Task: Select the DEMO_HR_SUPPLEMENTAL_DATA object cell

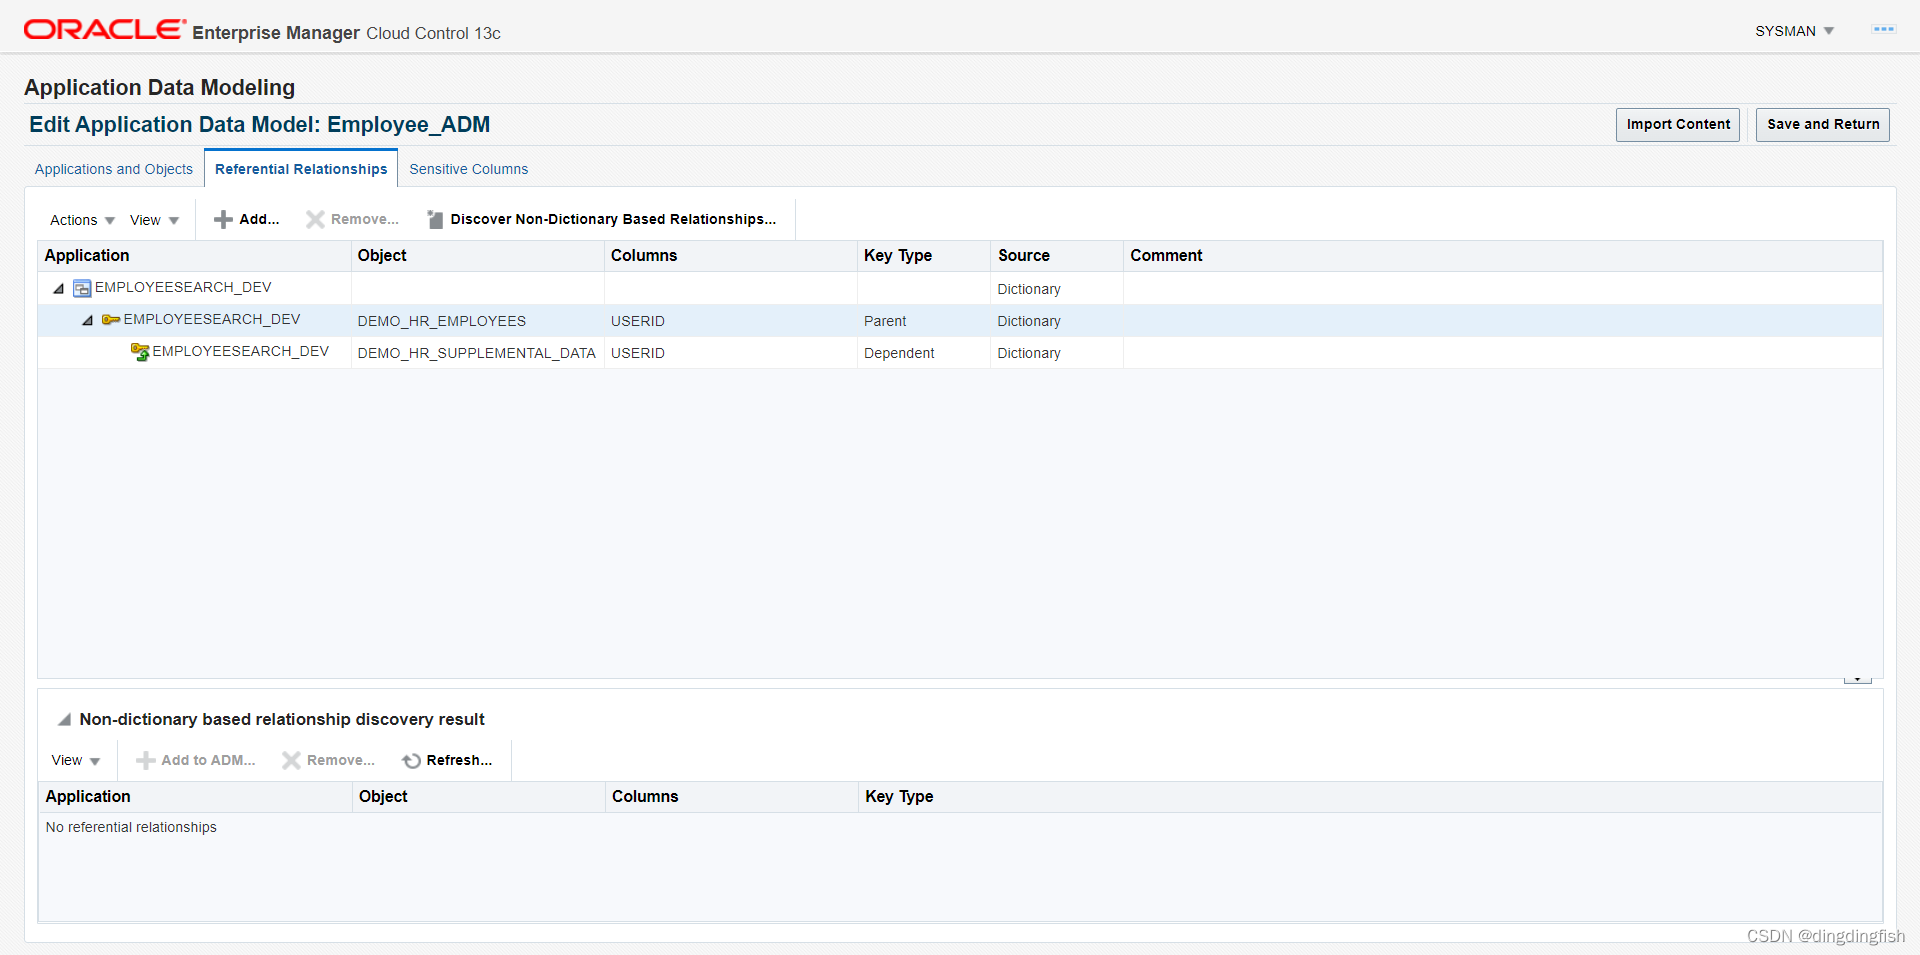Action: point(478,353)
